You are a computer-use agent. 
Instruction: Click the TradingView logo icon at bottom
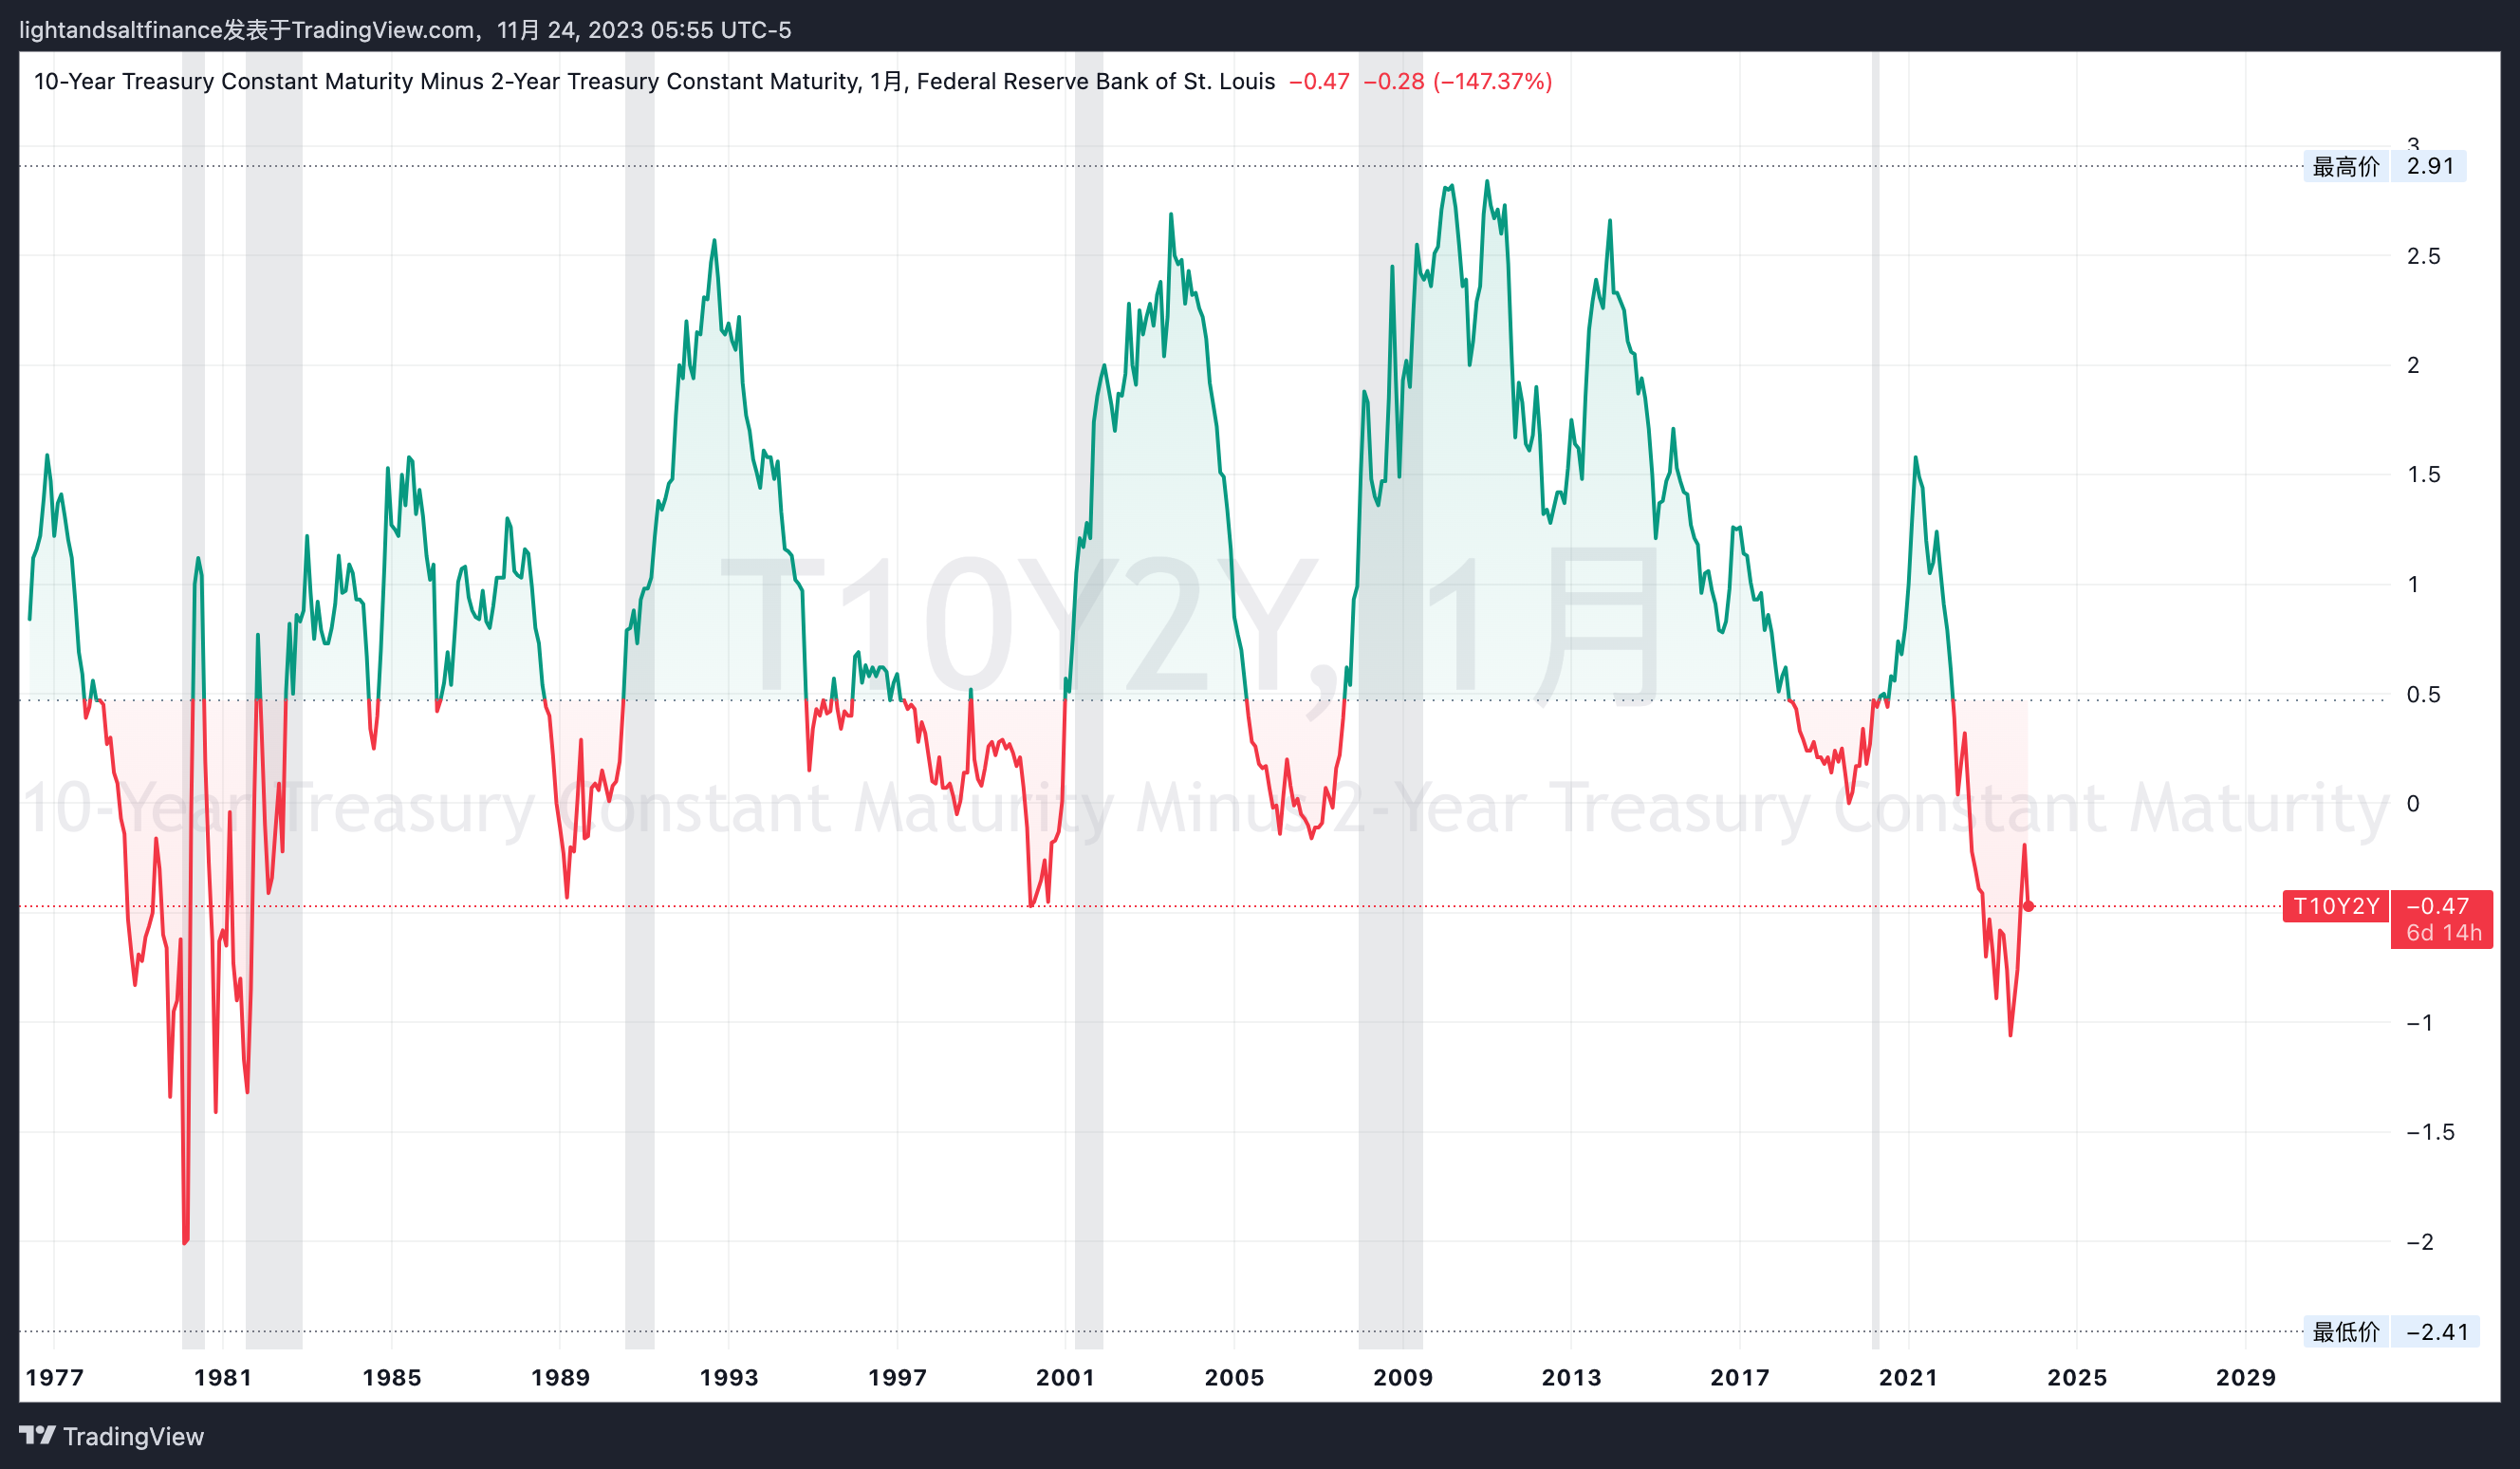(x=37, y=1436)
